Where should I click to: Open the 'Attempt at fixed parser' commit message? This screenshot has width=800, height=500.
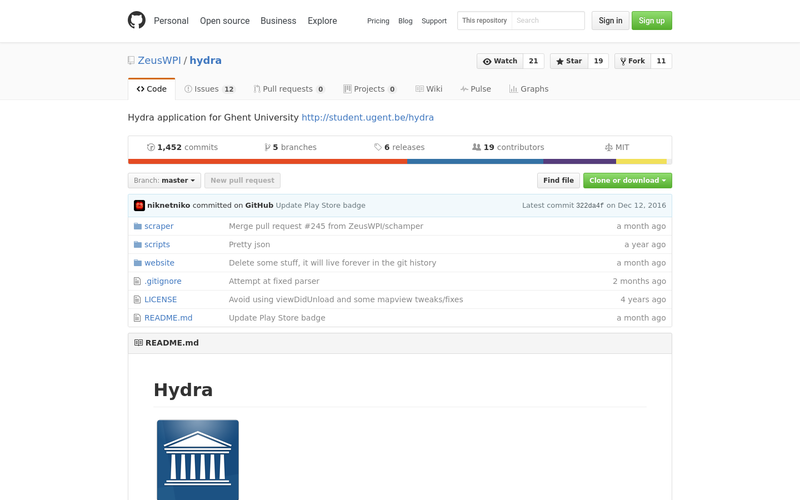click(274, 281)
